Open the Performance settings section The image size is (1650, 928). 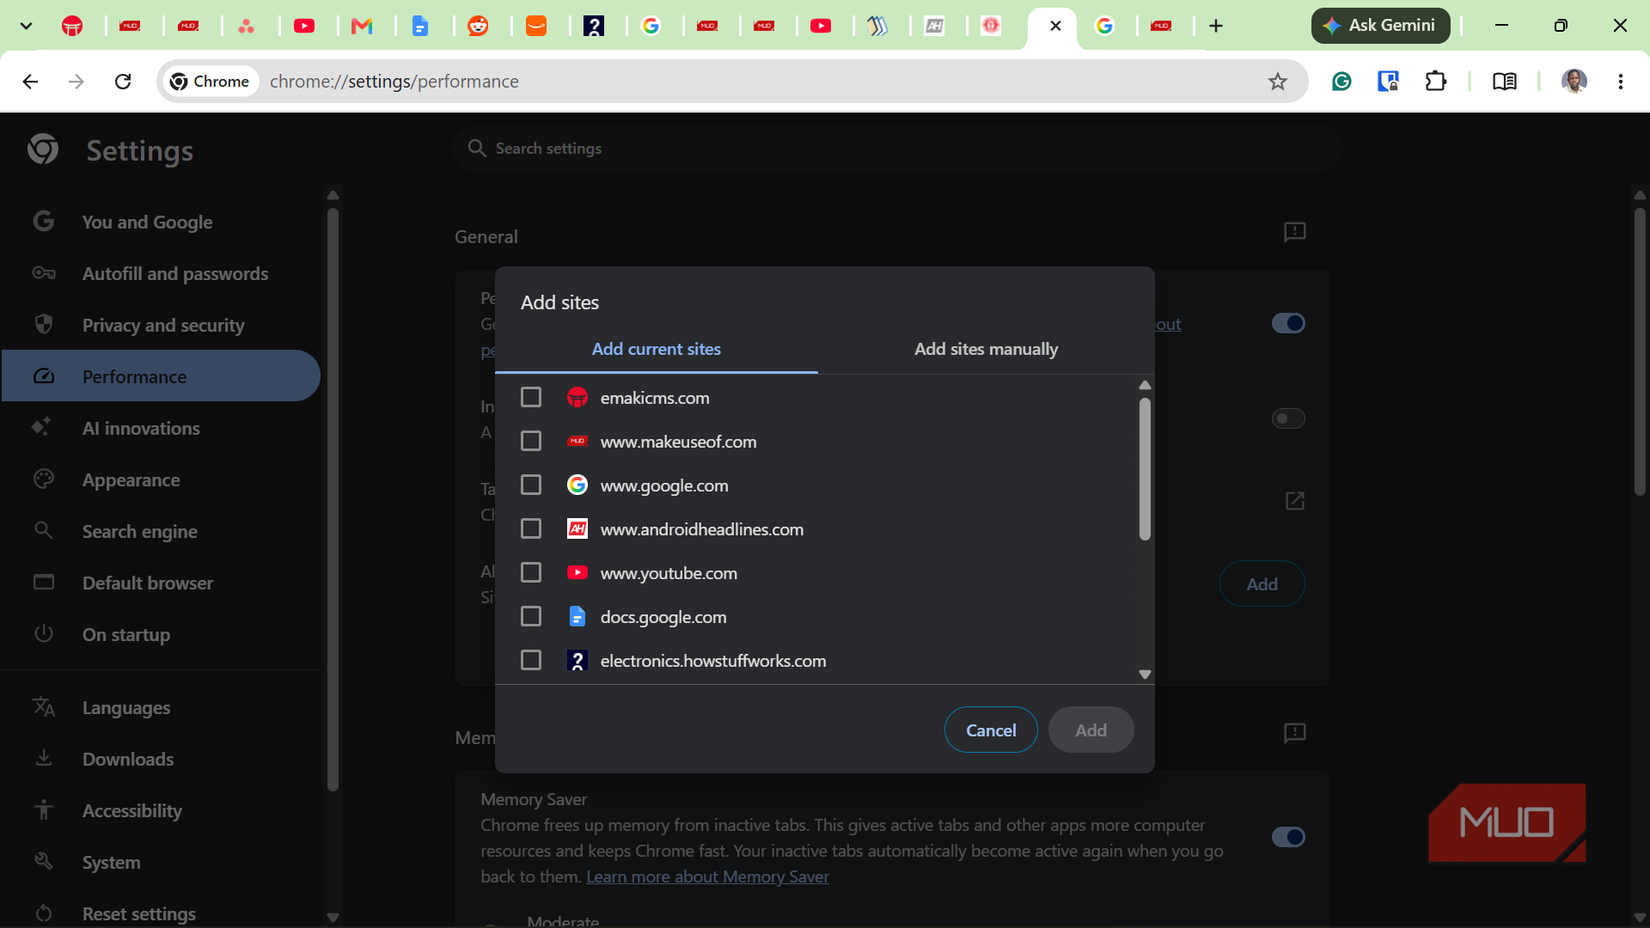(160, 376)
